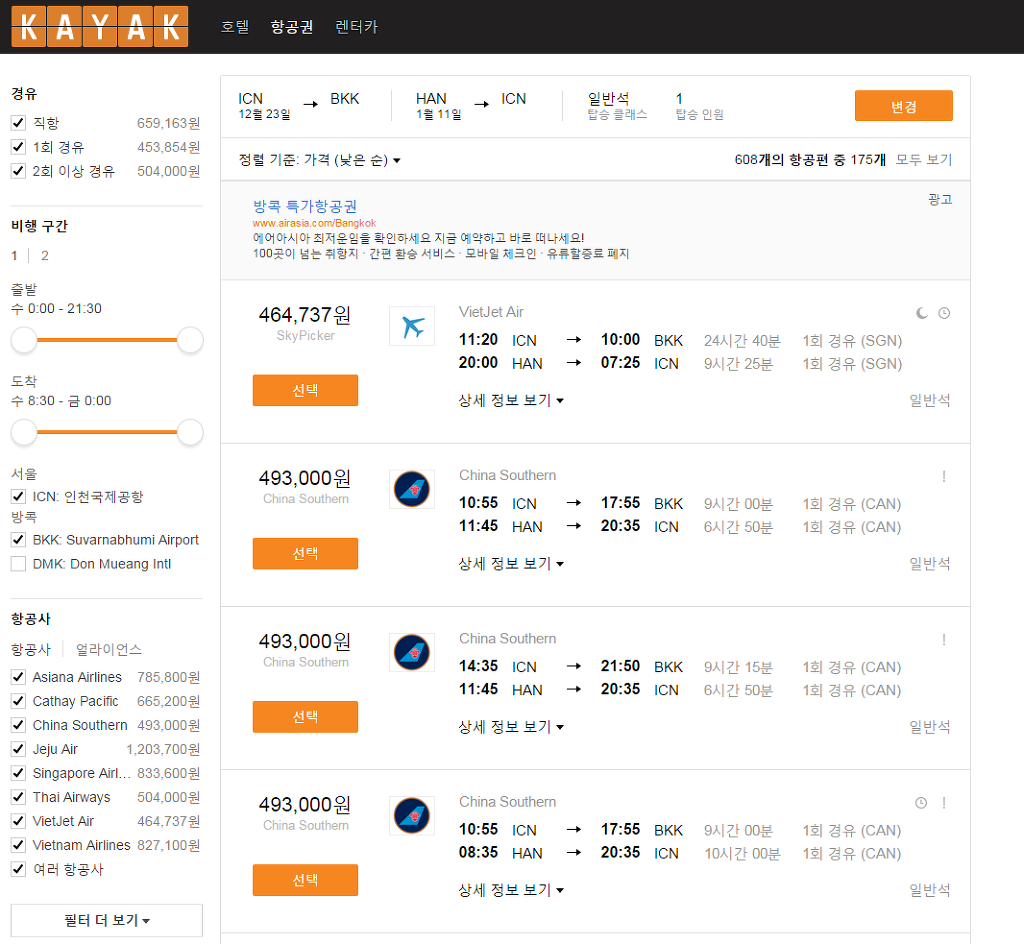
Task: Uncheck BKK Suvarnabhumi Airport filter
Action: point(18,540)
